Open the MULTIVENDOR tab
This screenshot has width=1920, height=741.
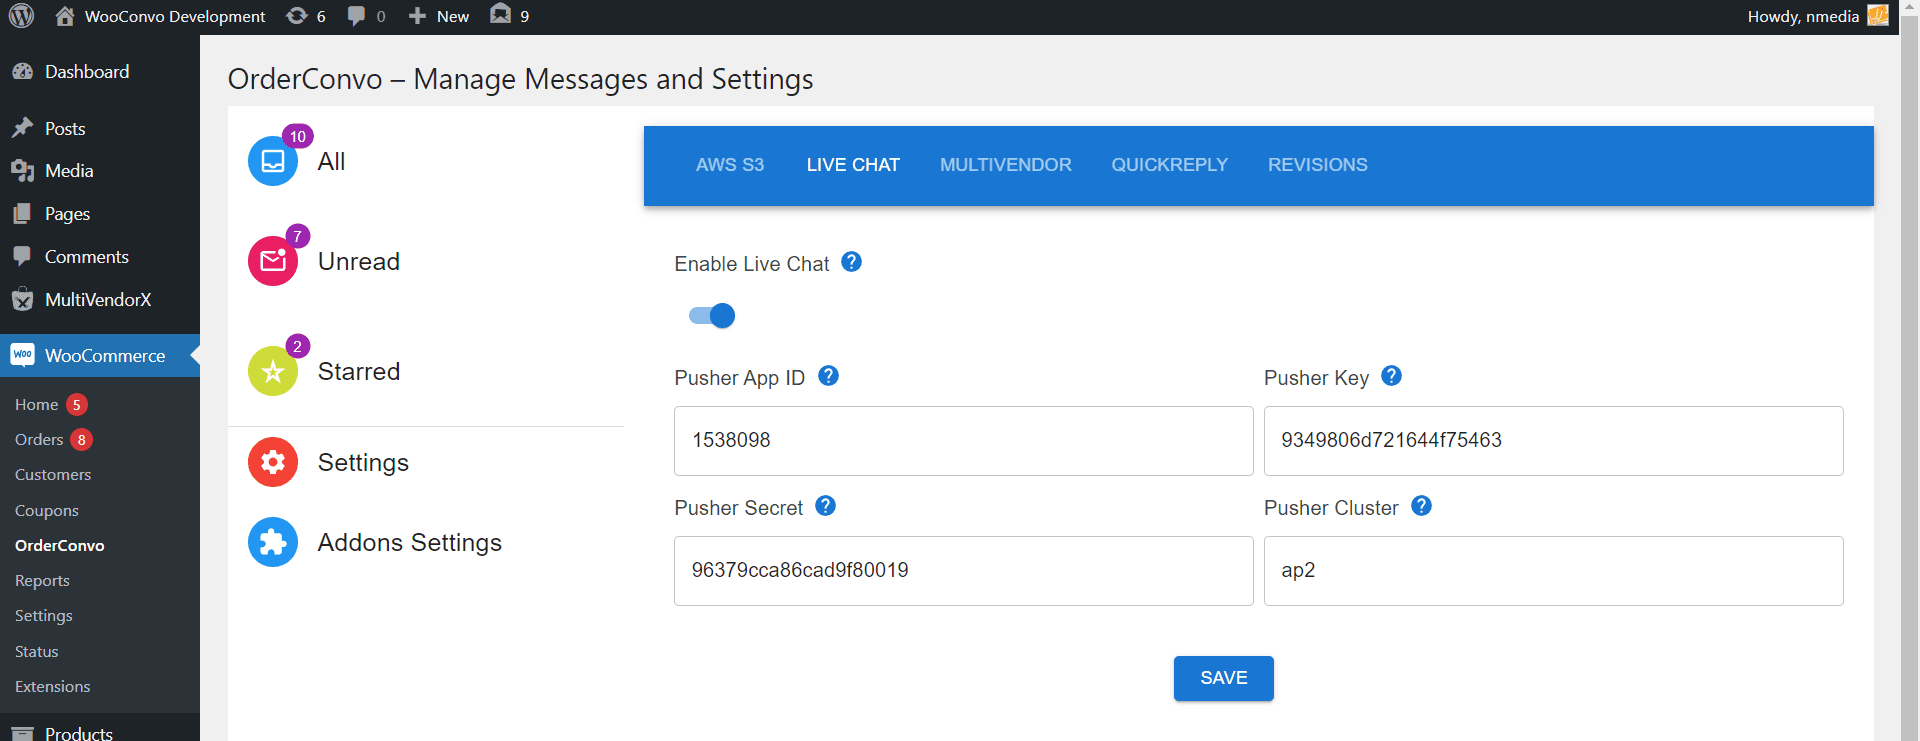(x=1006, y=165)
